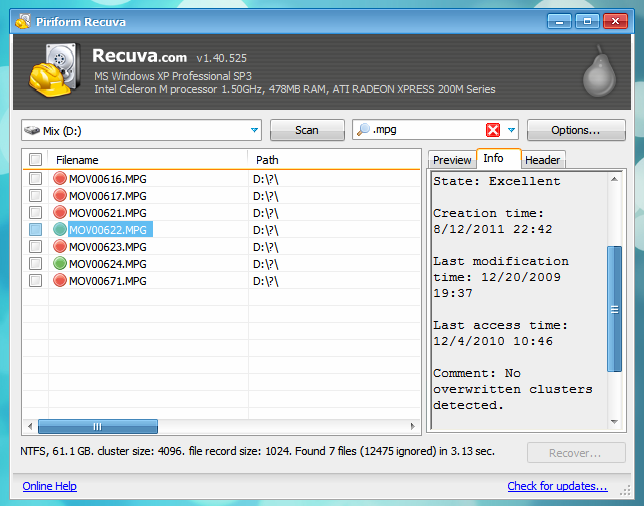
Task: Check the box for MOV00617.MPG
Action: 35,196
